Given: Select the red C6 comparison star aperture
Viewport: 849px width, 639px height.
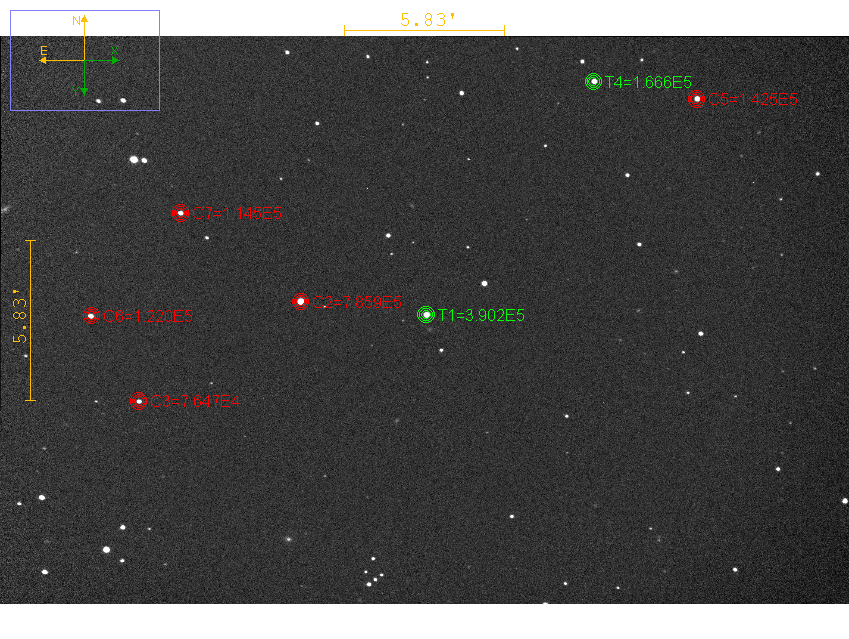Looking at the screenshot, I should (x=91, y=315).
